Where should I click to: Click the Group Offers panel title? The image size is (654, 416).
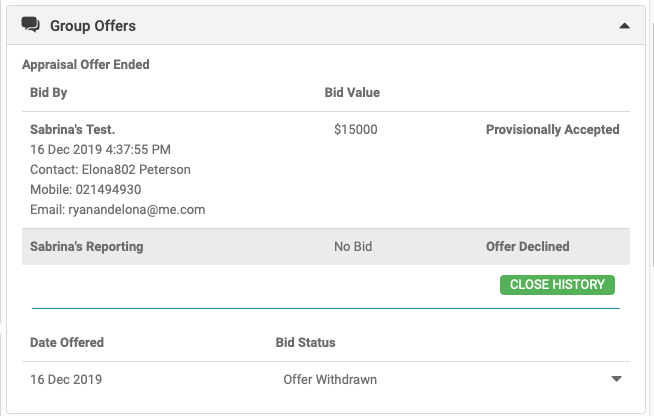tap(93, 26)
